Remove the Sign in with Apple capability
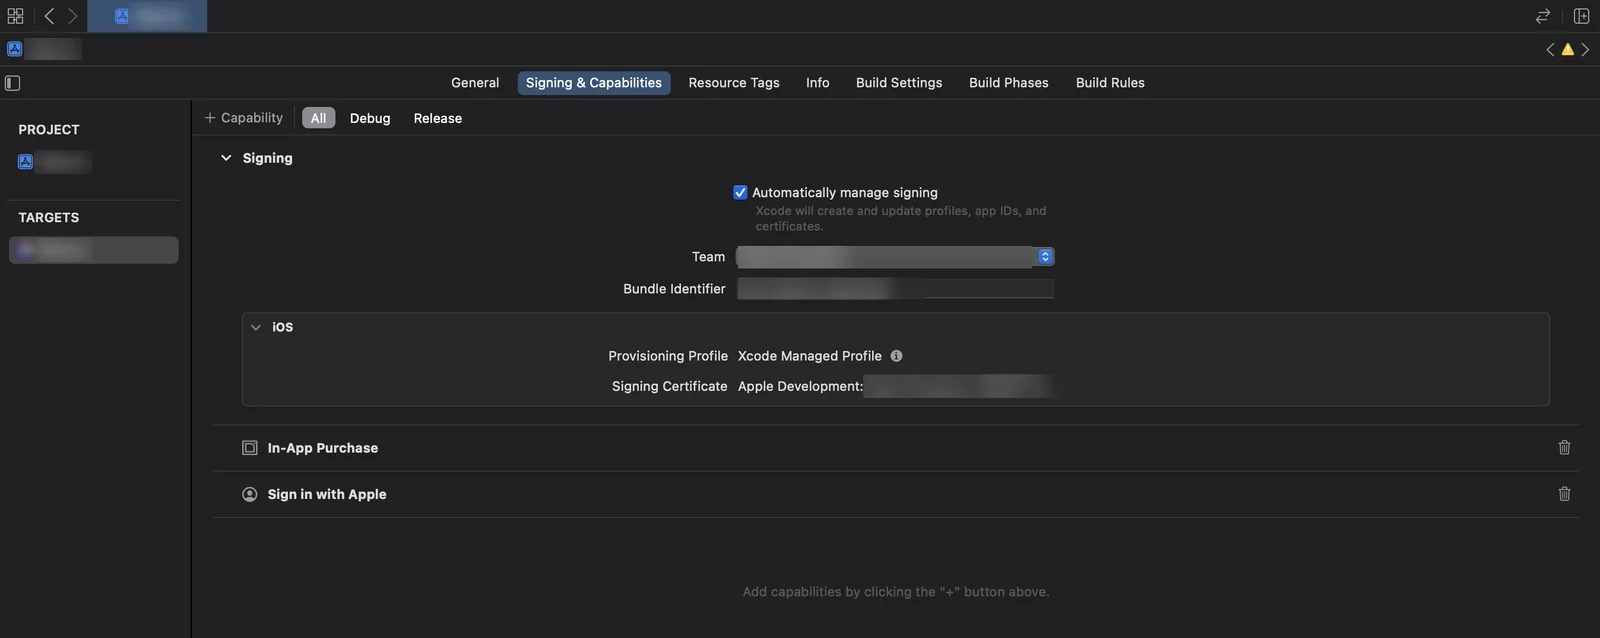The image size is (1600, 638). click(x=1564, y=494)
